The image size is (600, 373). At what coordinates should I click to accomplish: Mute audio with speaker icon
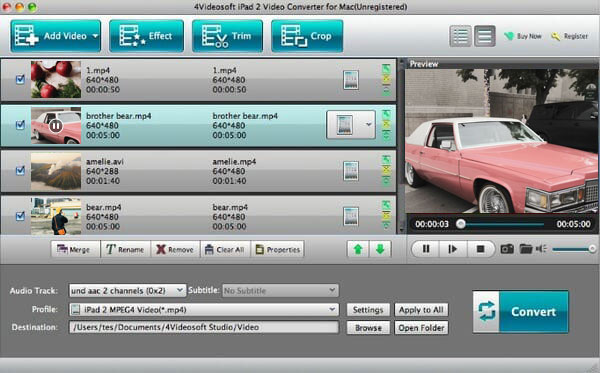[541, 249]
